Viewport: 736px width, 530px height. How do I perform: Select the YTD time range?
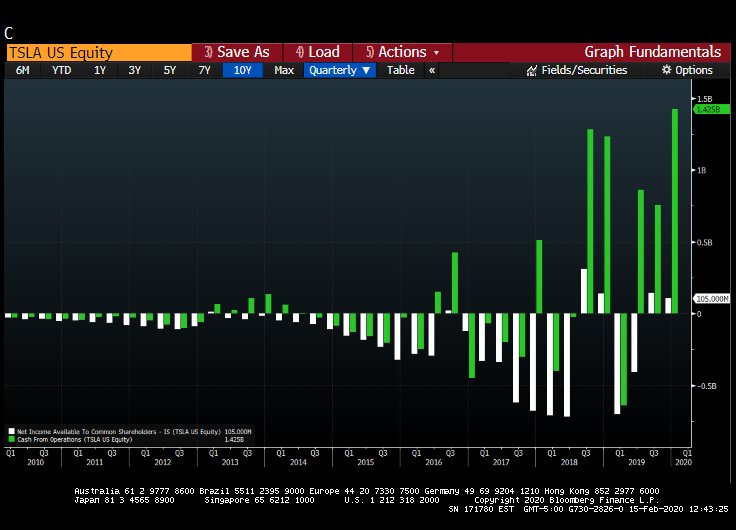(62, 70)
